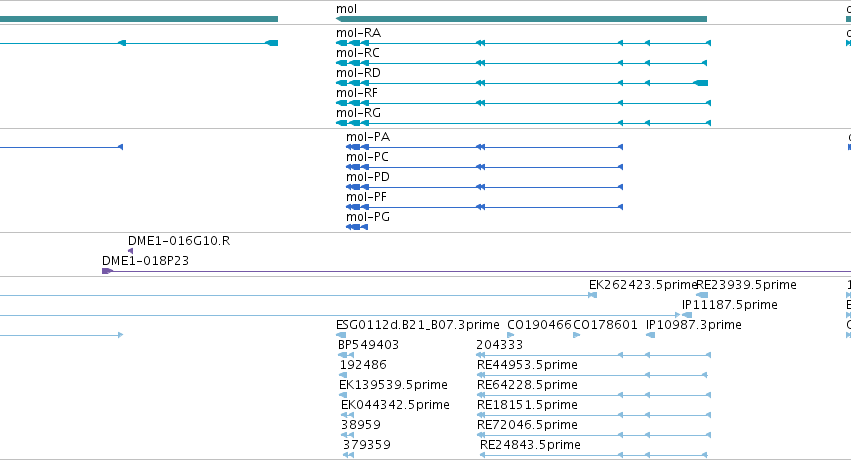The image size is (851, 460).
Task: Click the thick exon block ending mol-RD
Action: tap(701, 83)
